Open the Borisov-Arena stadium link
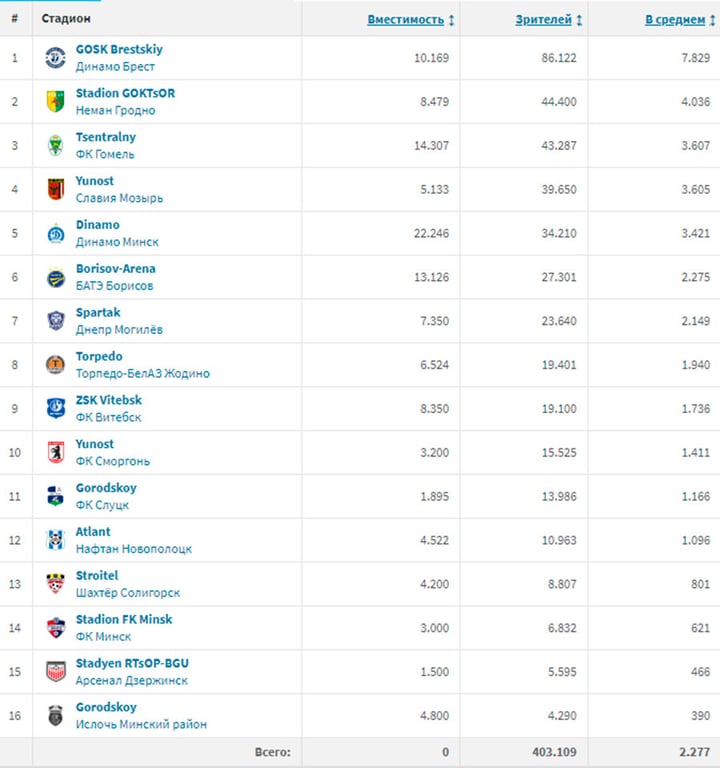Screen dimensions: 720x768 click(115, 269)
